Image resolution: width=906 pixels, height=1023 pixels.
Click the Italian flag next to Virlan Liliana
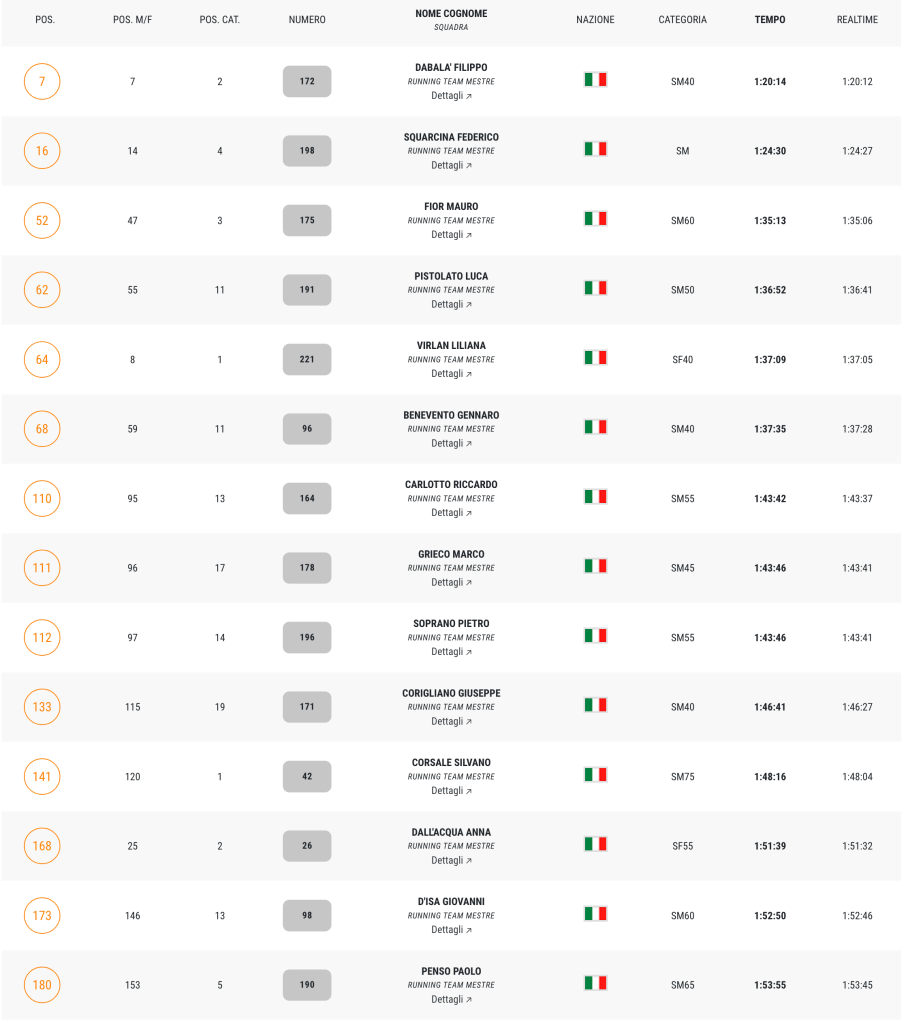pos(595,358)
